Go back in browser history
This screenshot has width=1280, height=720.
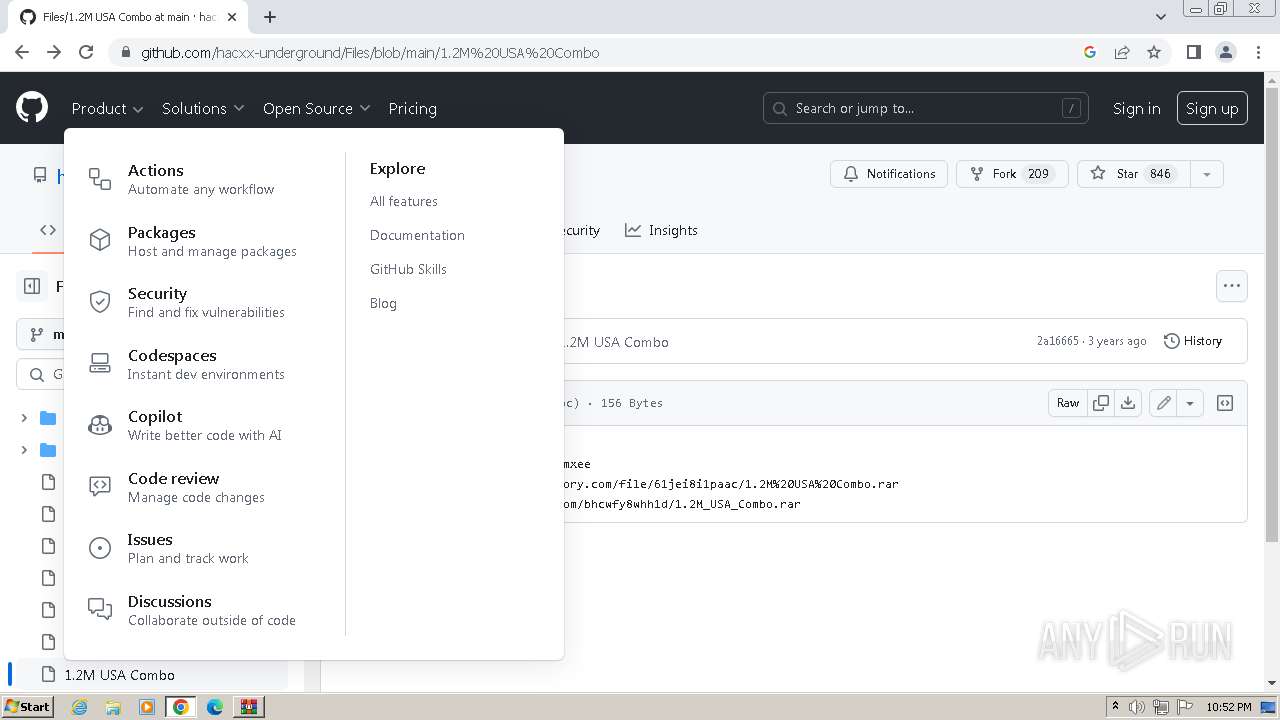coord(22,52)
